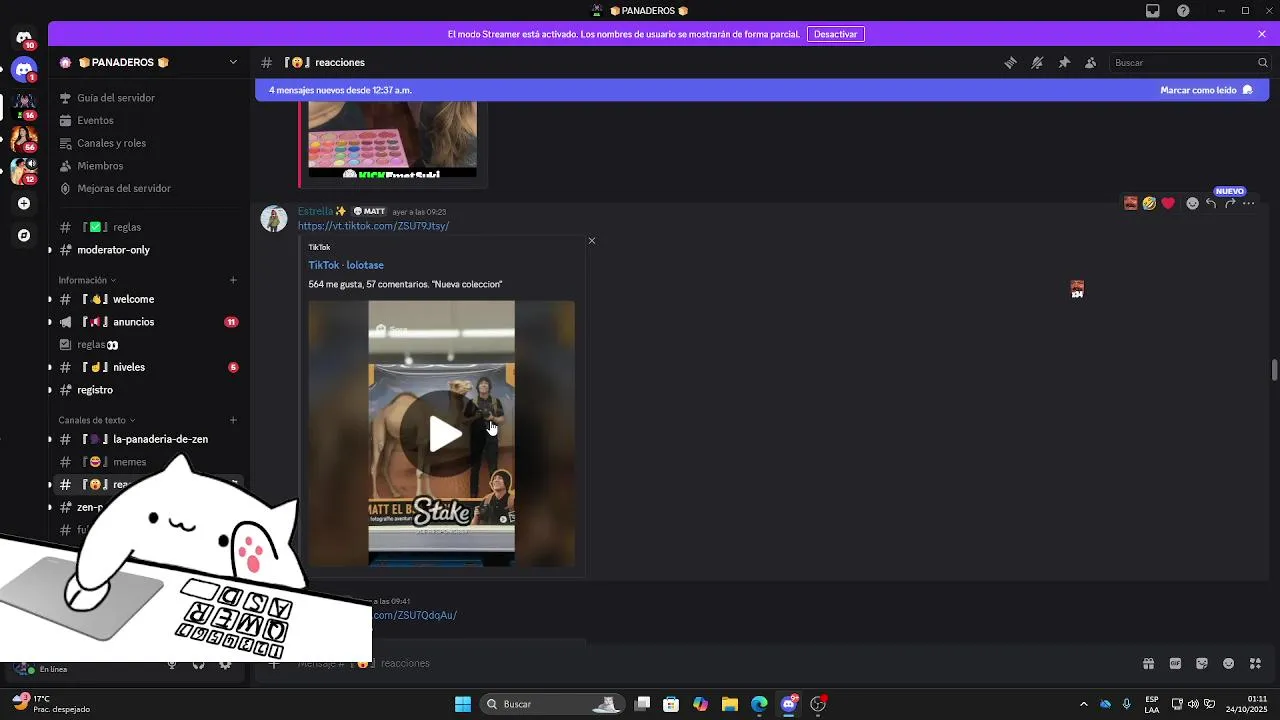Screen dimensions: 1280x720
Task: Click the chat vertical scrollbar thumb
Action: [x=1274, y=369]
